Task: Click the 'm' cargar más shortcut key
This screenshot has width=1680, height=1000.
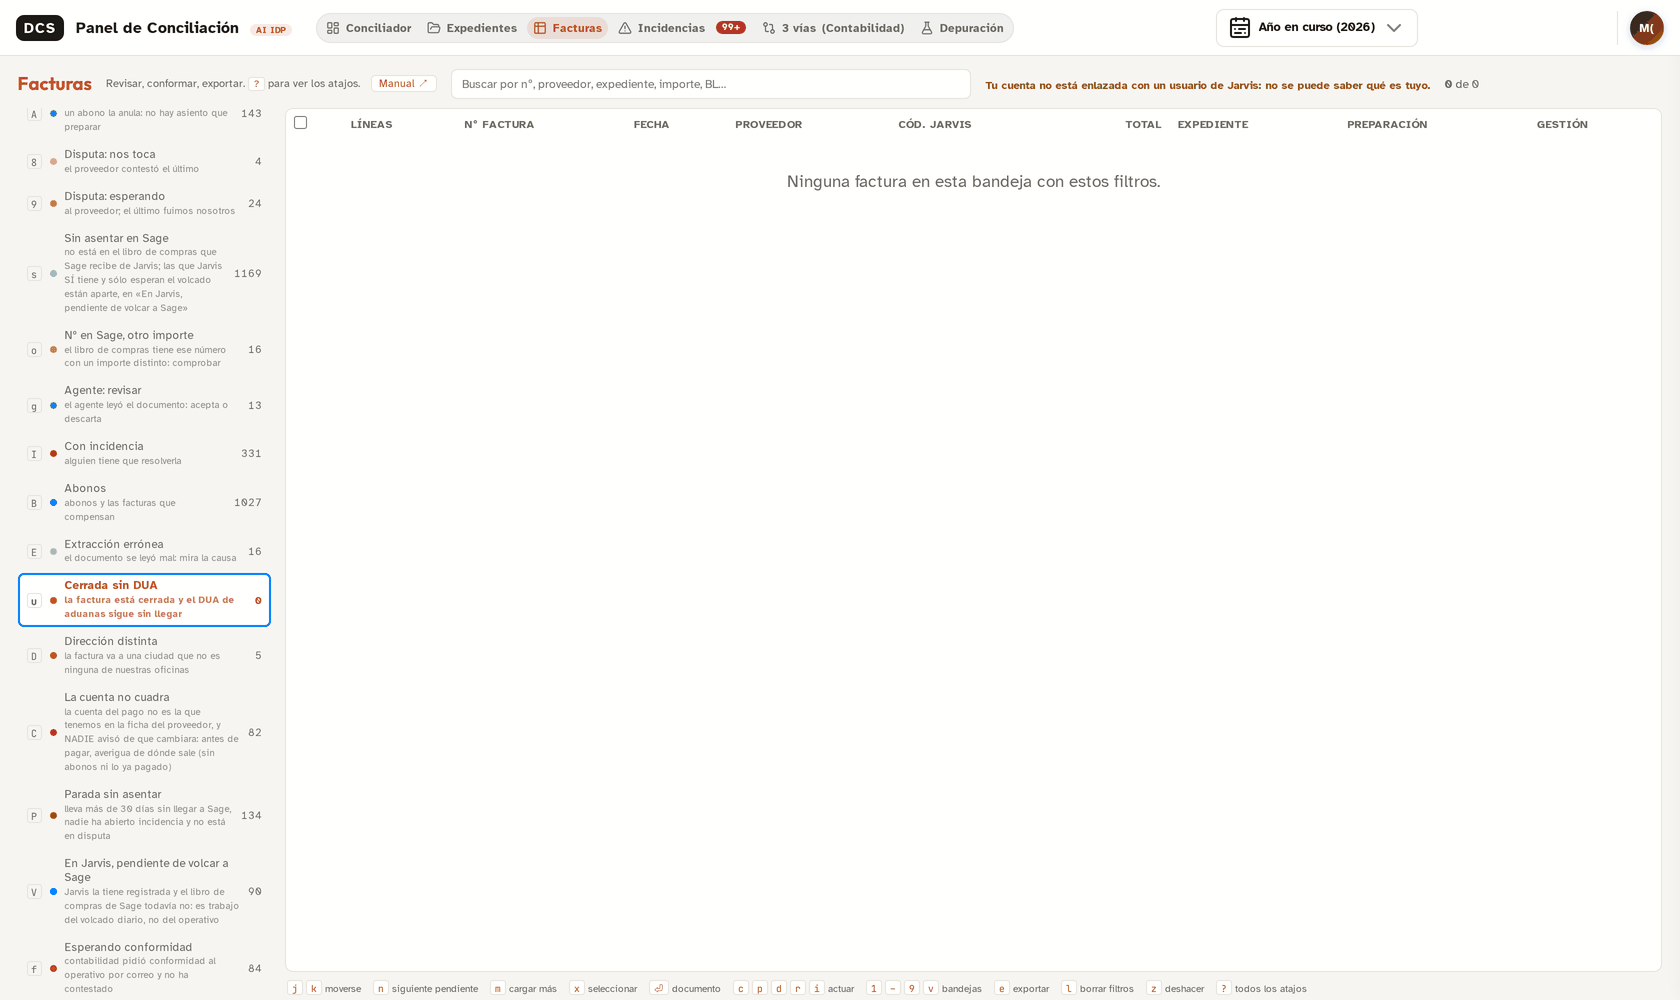Action: pyautogui.click(x=497, y=988)
